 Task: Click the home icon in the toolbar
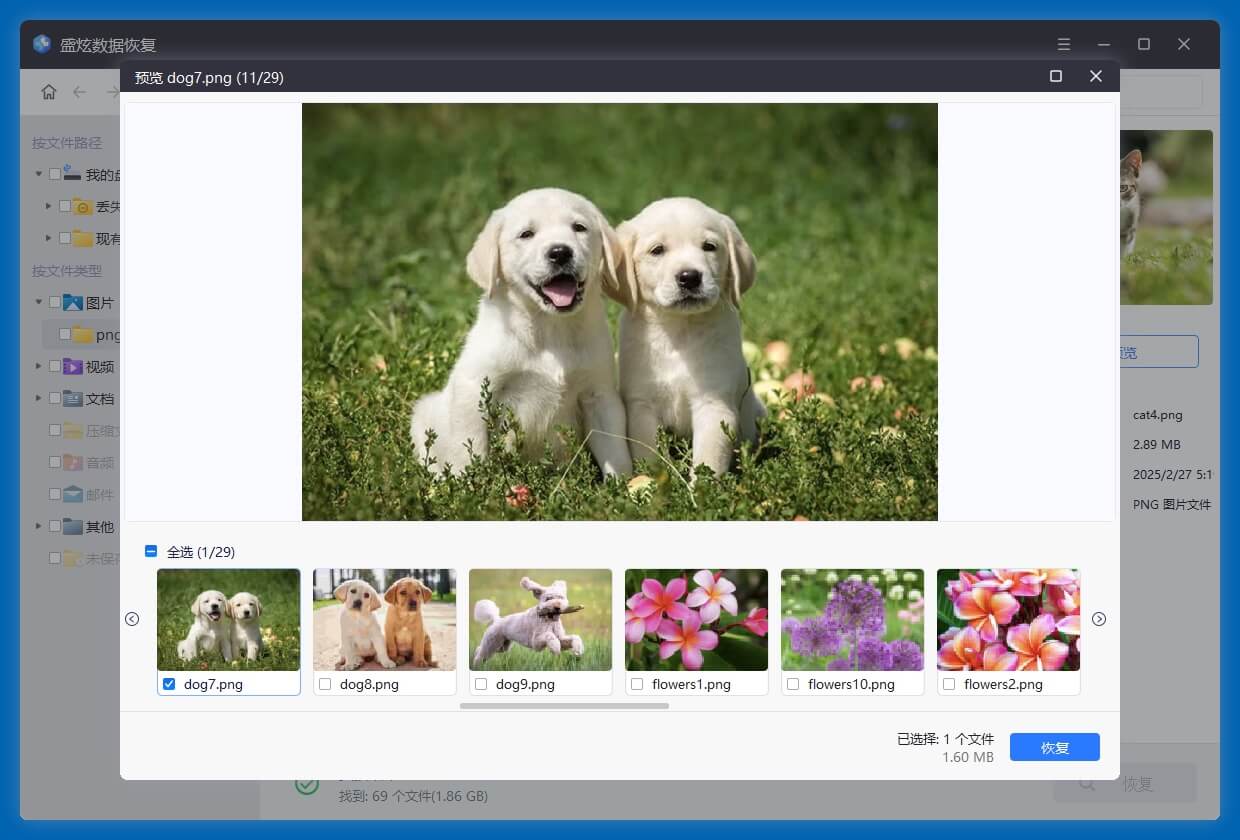pos(49,92)
